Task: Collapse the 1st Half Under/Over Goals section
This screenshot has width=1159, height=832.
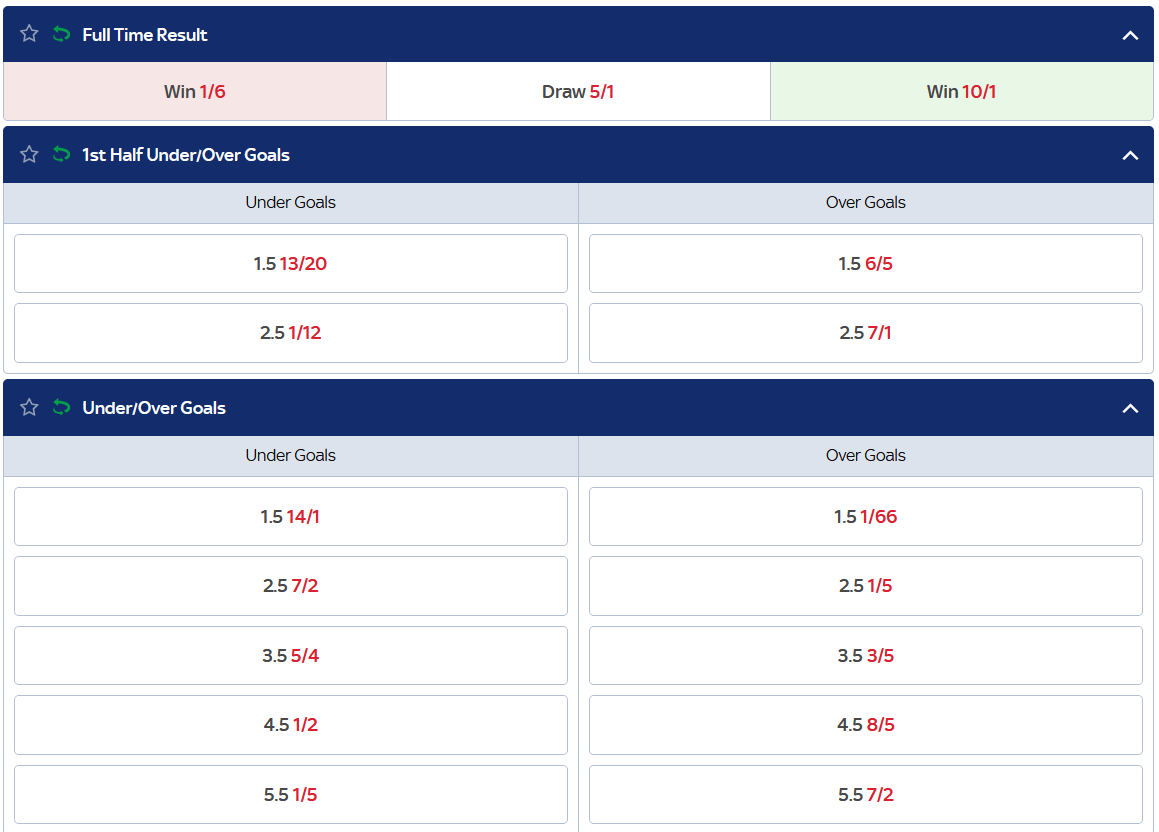Action: 1130,155
